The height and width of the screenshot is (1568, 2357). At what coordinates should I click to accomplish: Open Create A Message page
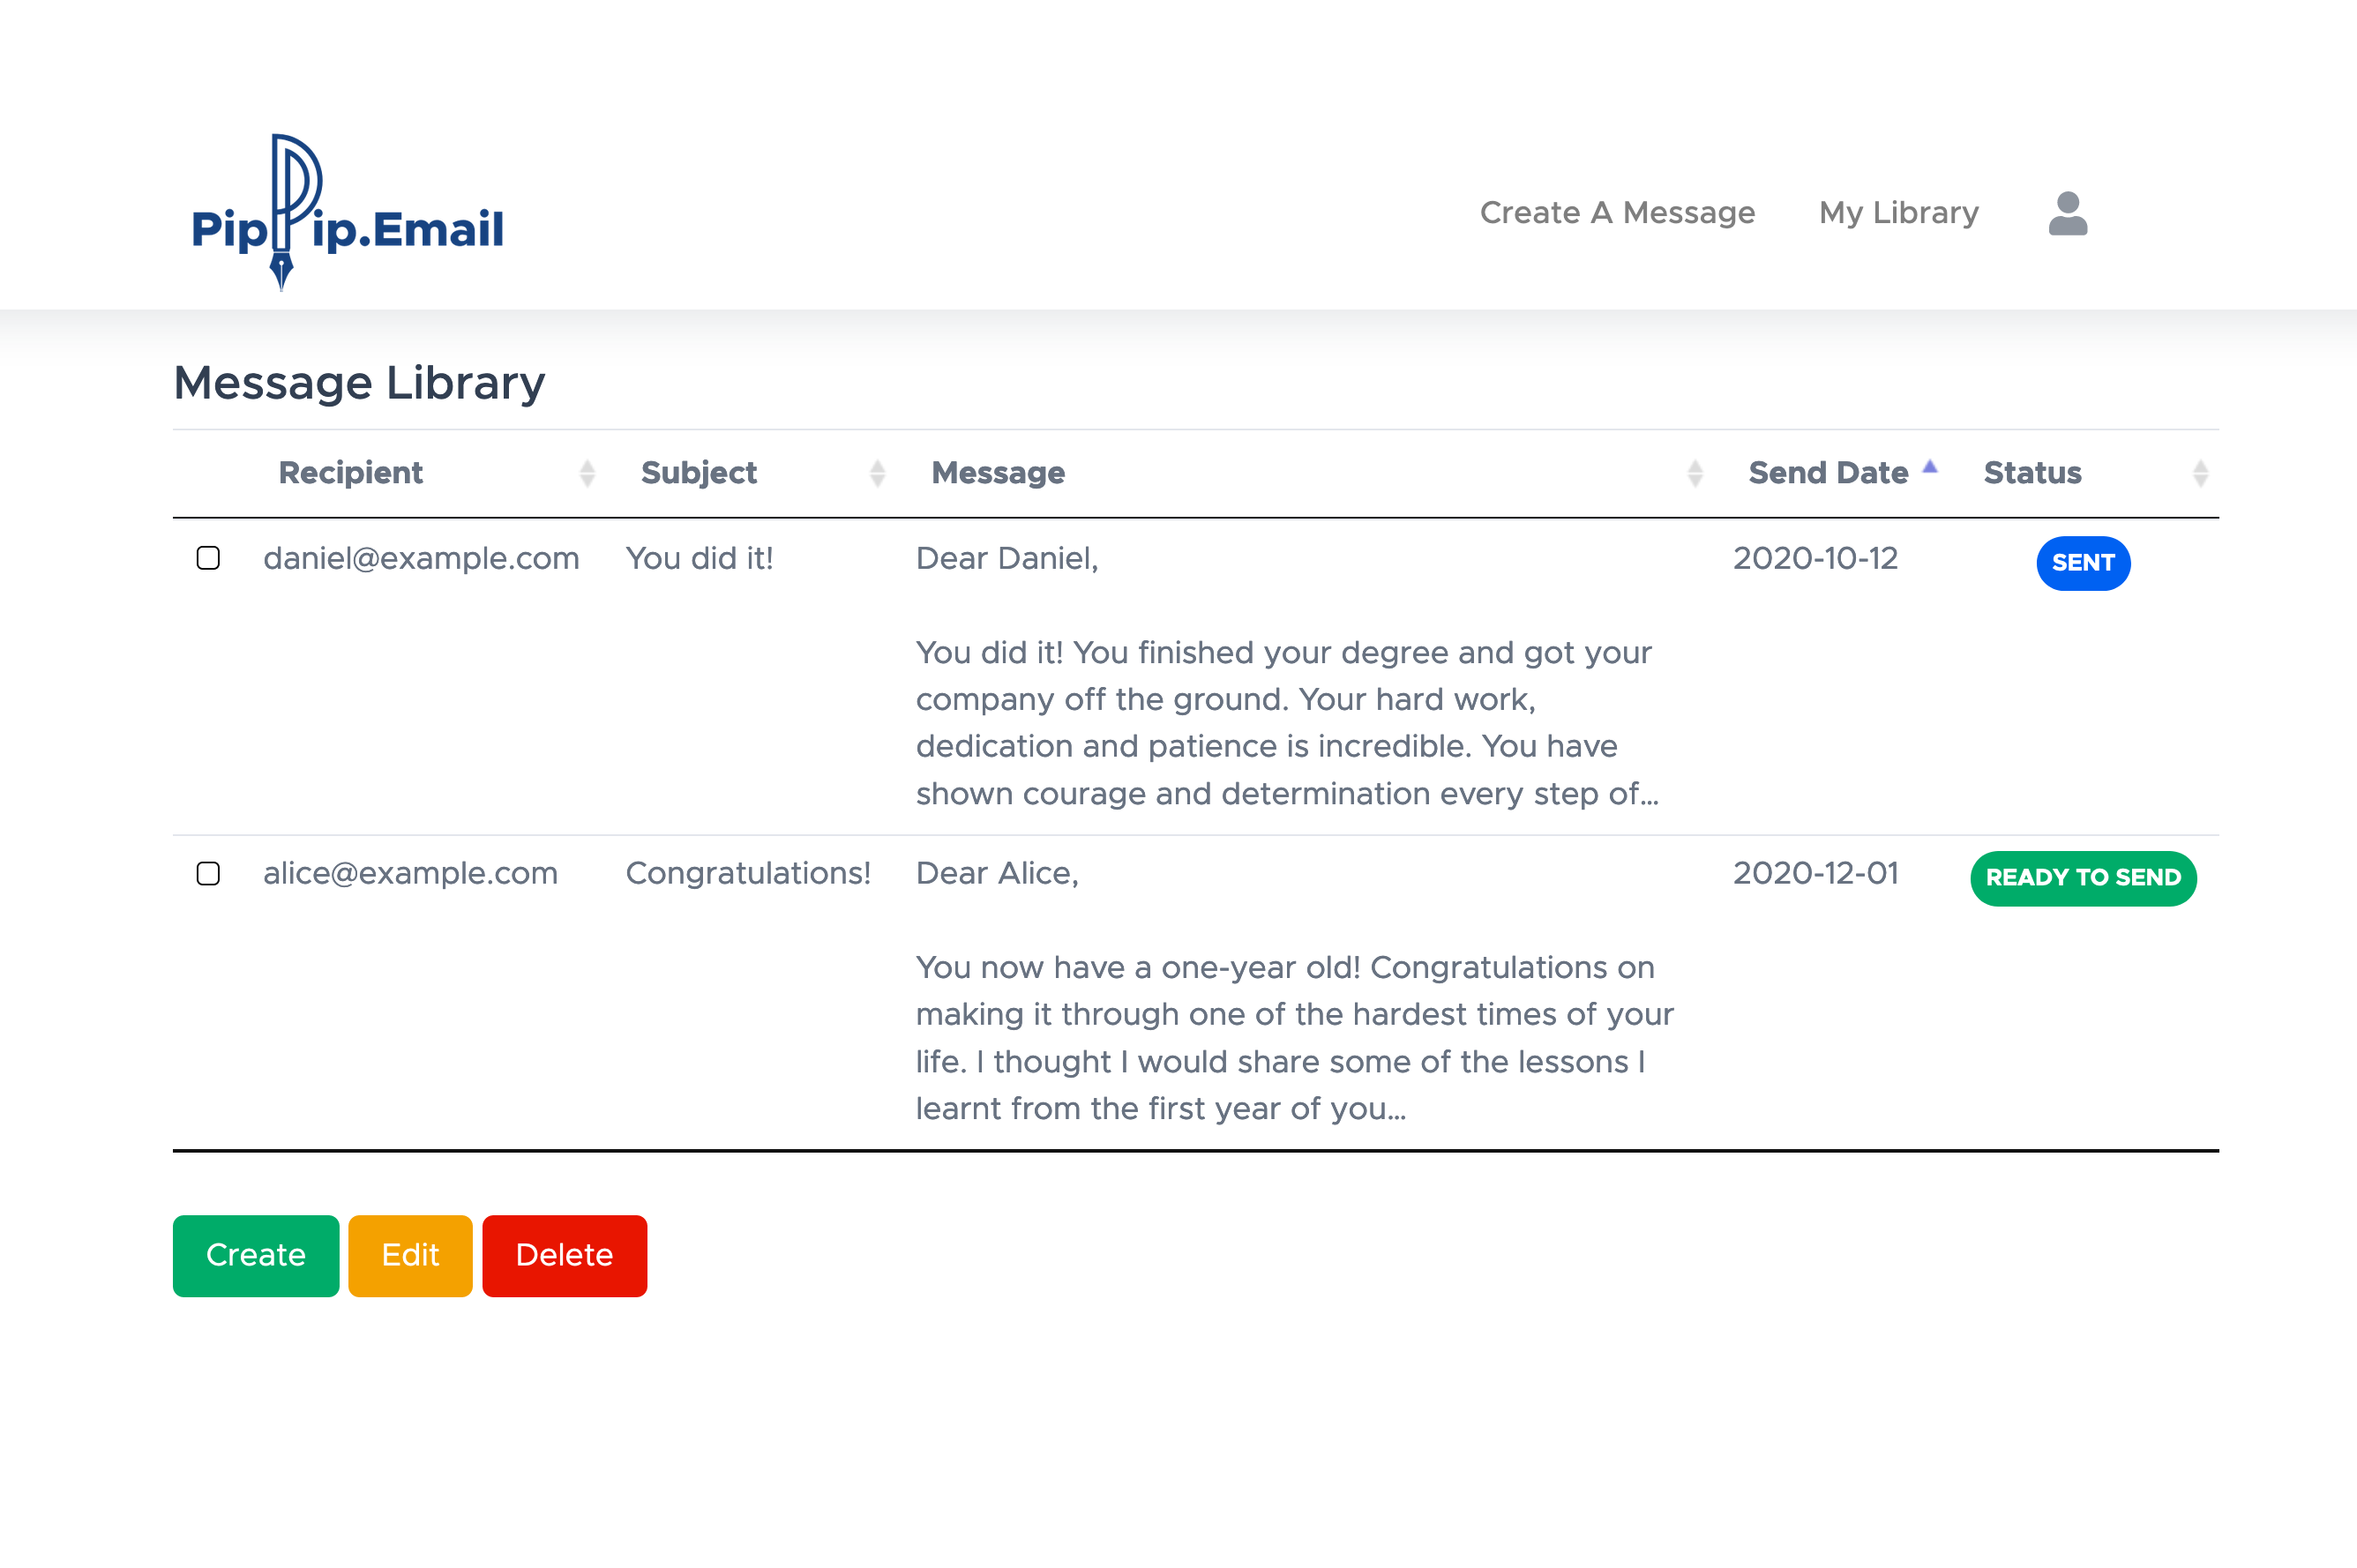click(x=1617, y=213)
